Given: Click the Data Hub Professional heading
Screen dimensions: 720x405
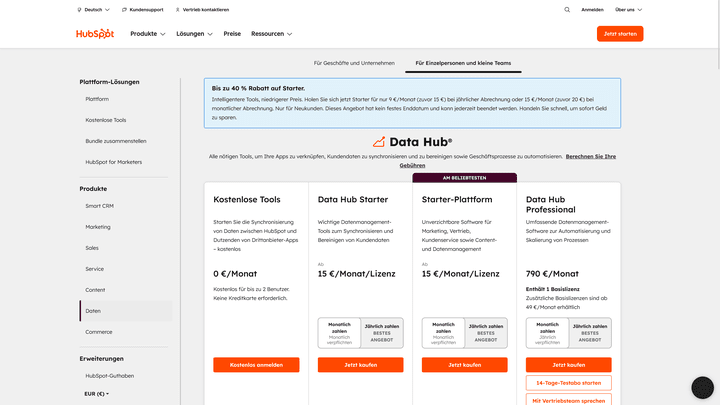Looking at the screenshot, I should (551, 204).
